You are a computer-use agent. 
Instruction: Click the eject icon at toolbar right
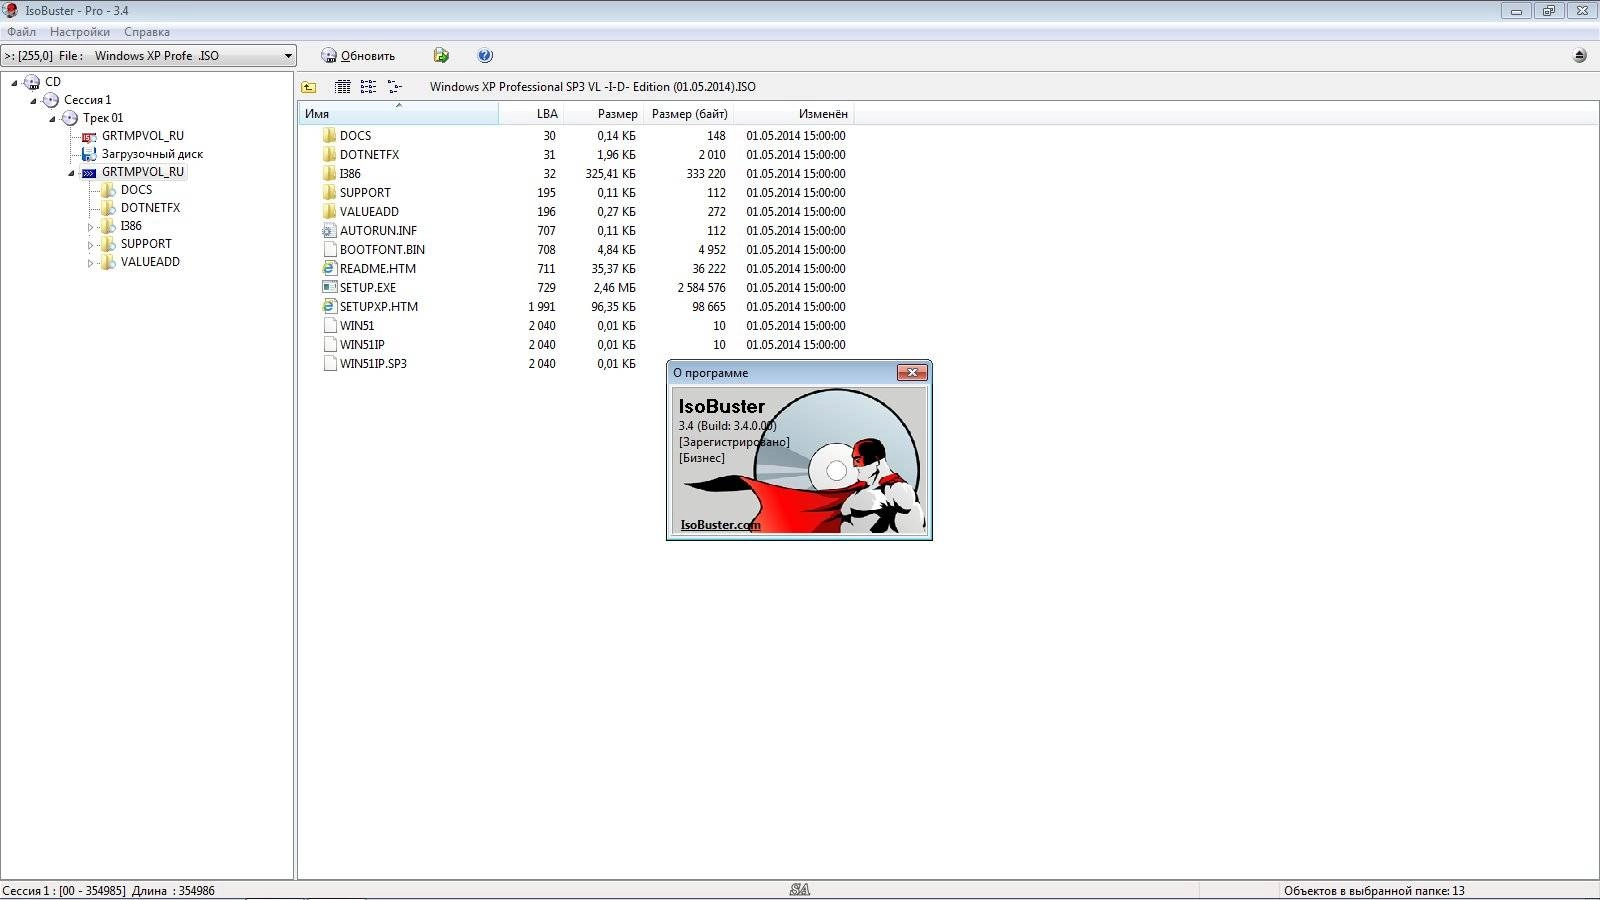pos(1580,56)
